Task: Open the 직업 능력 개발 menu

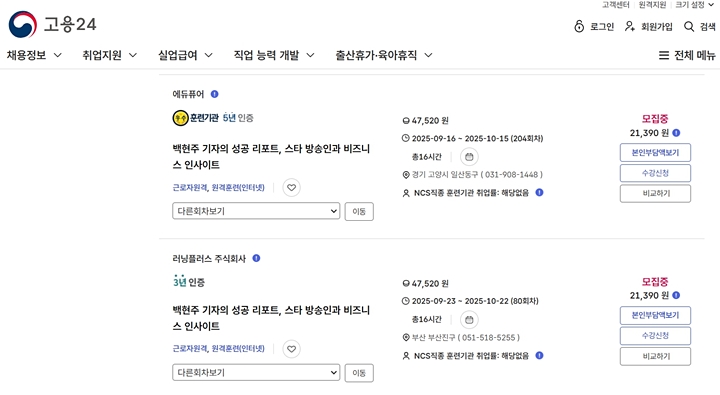Action: [274, 55]
